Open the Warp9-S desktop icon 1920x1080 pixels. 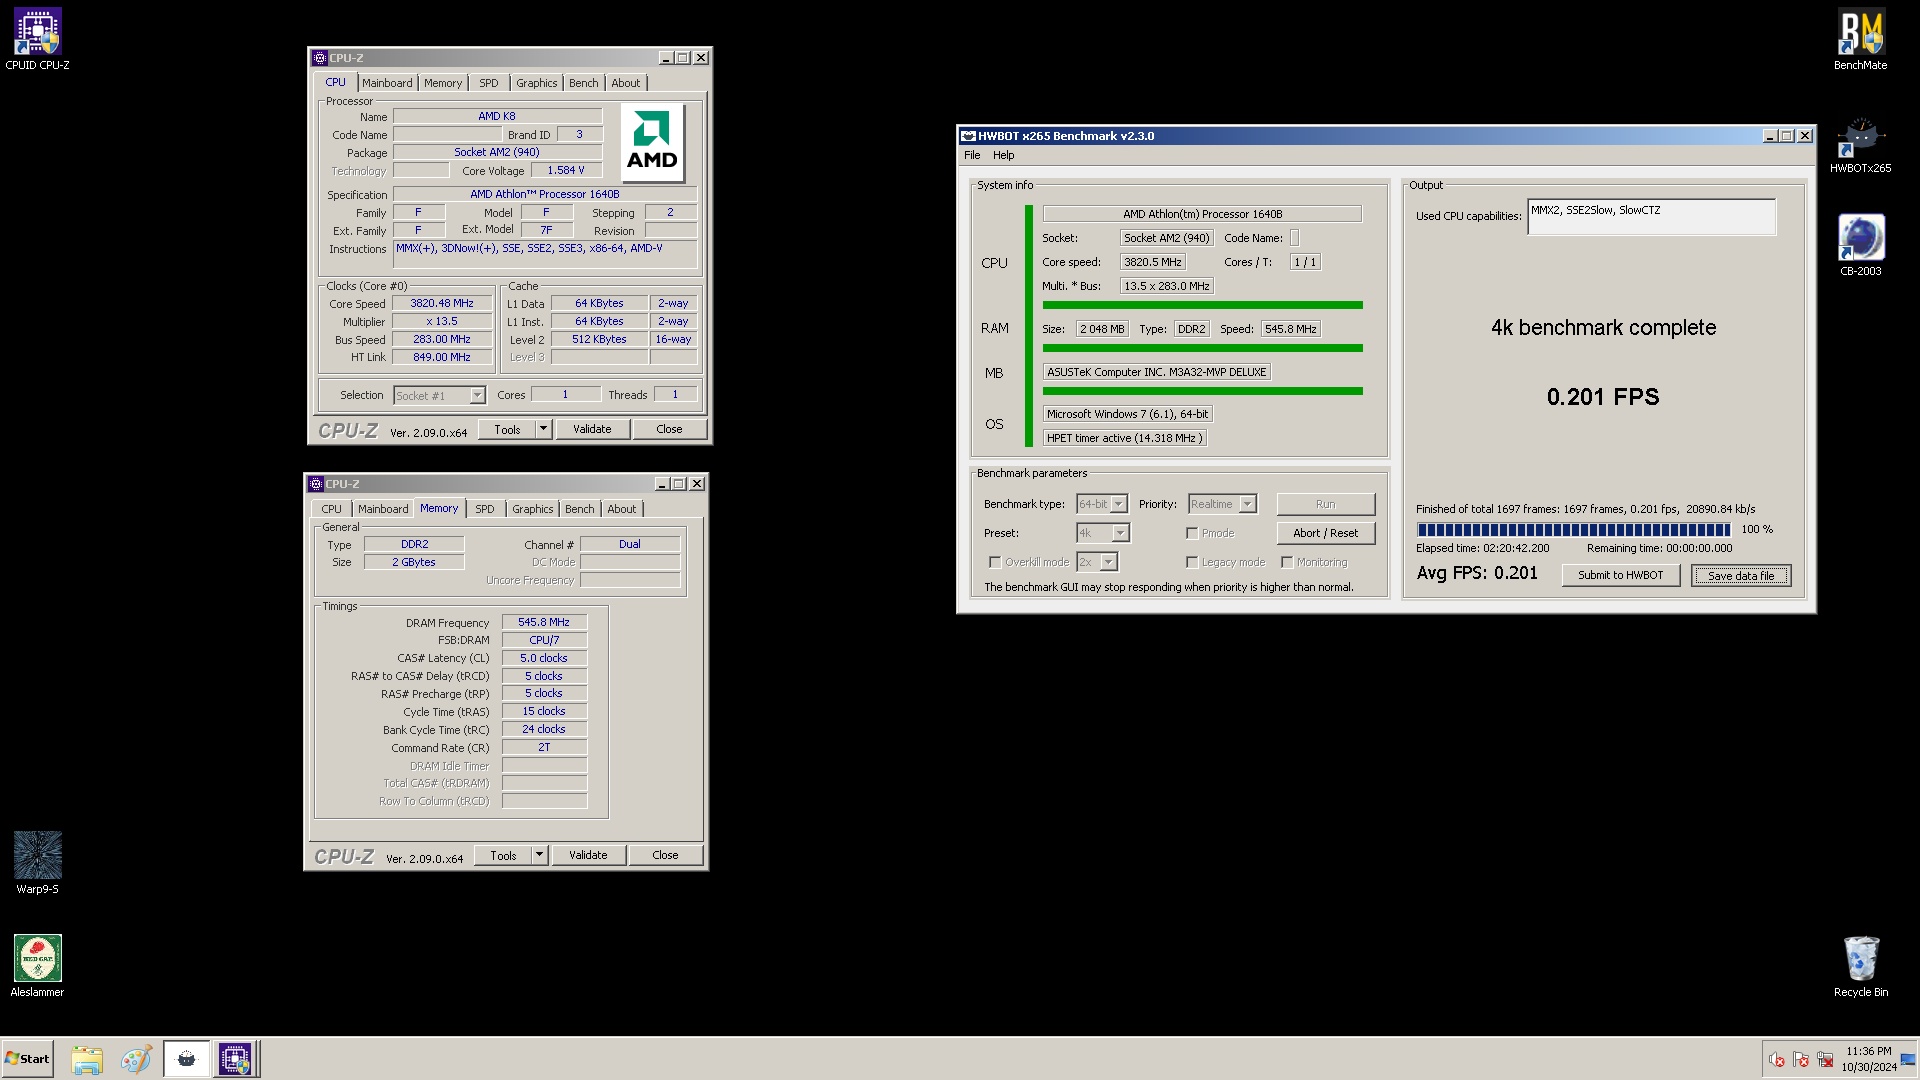pyautogui.click(x=37, y=863)
